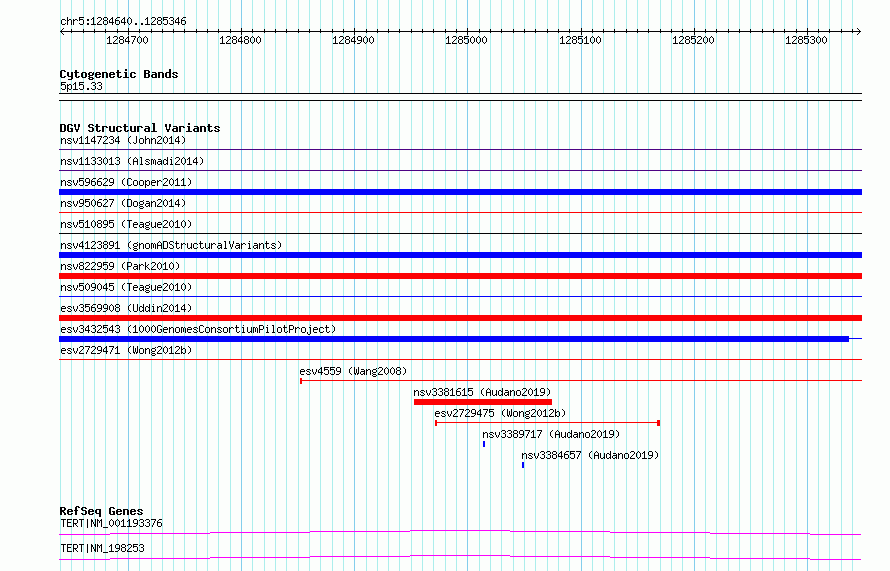Open esv4559 (Wang2008) variant label
890x571 pixels.
(353, 371)
